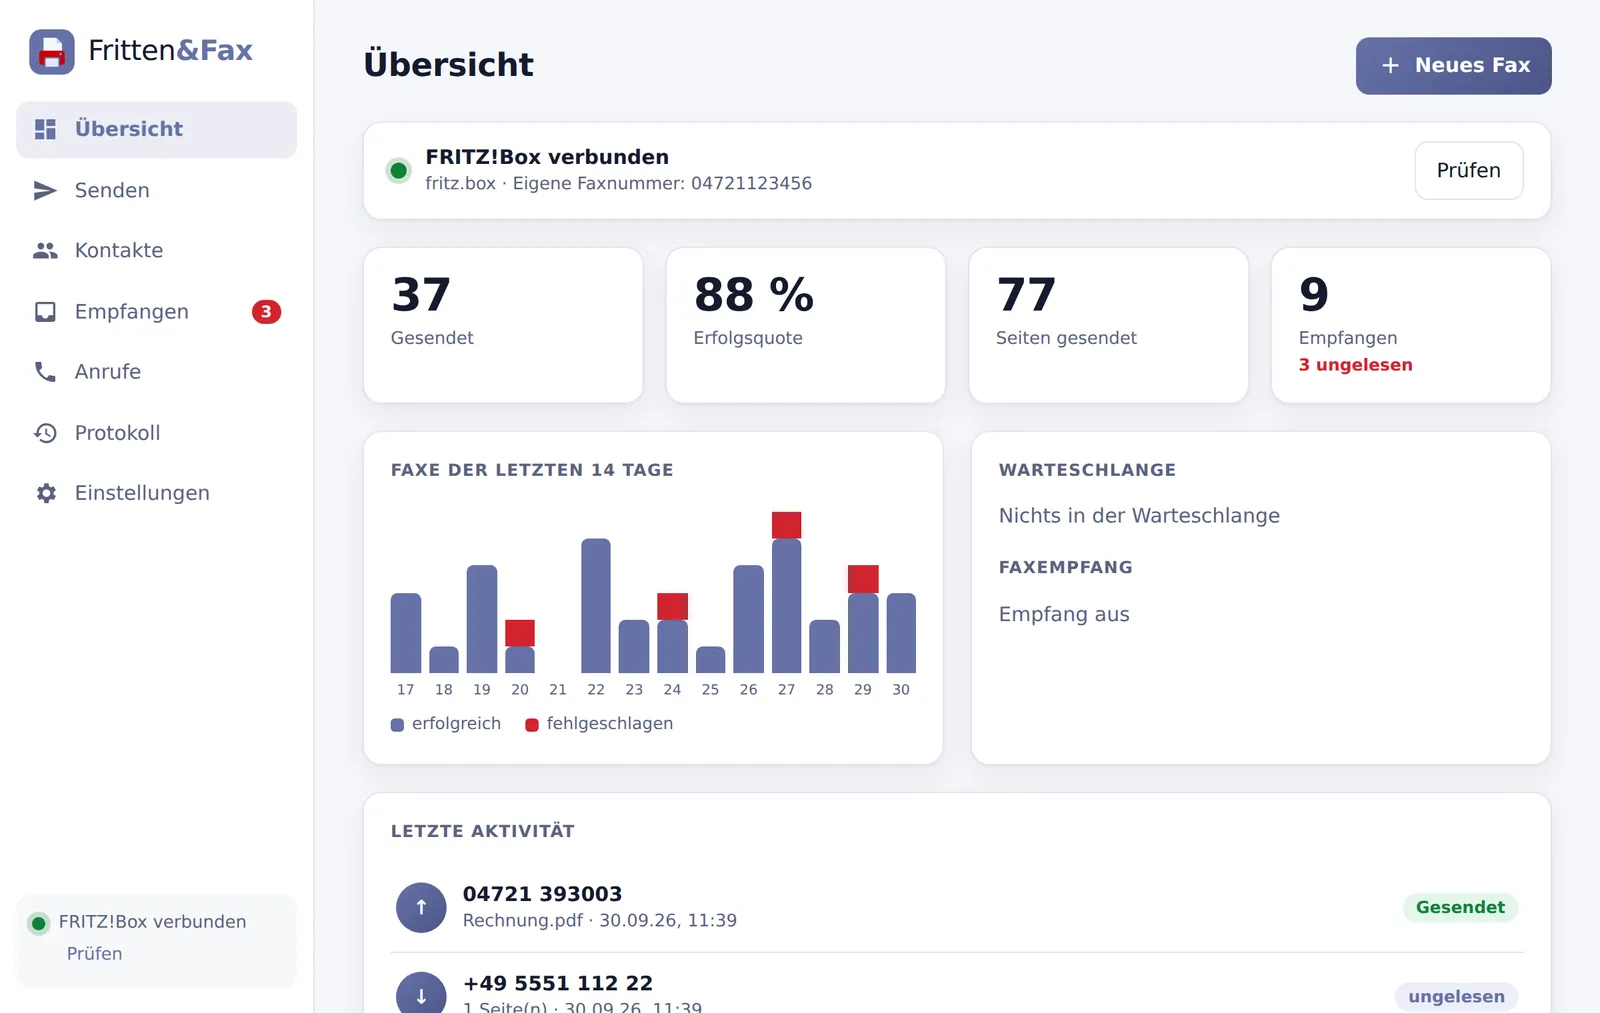
Task: Click the Prüfen button in connection card
Action: [1469, 171]
